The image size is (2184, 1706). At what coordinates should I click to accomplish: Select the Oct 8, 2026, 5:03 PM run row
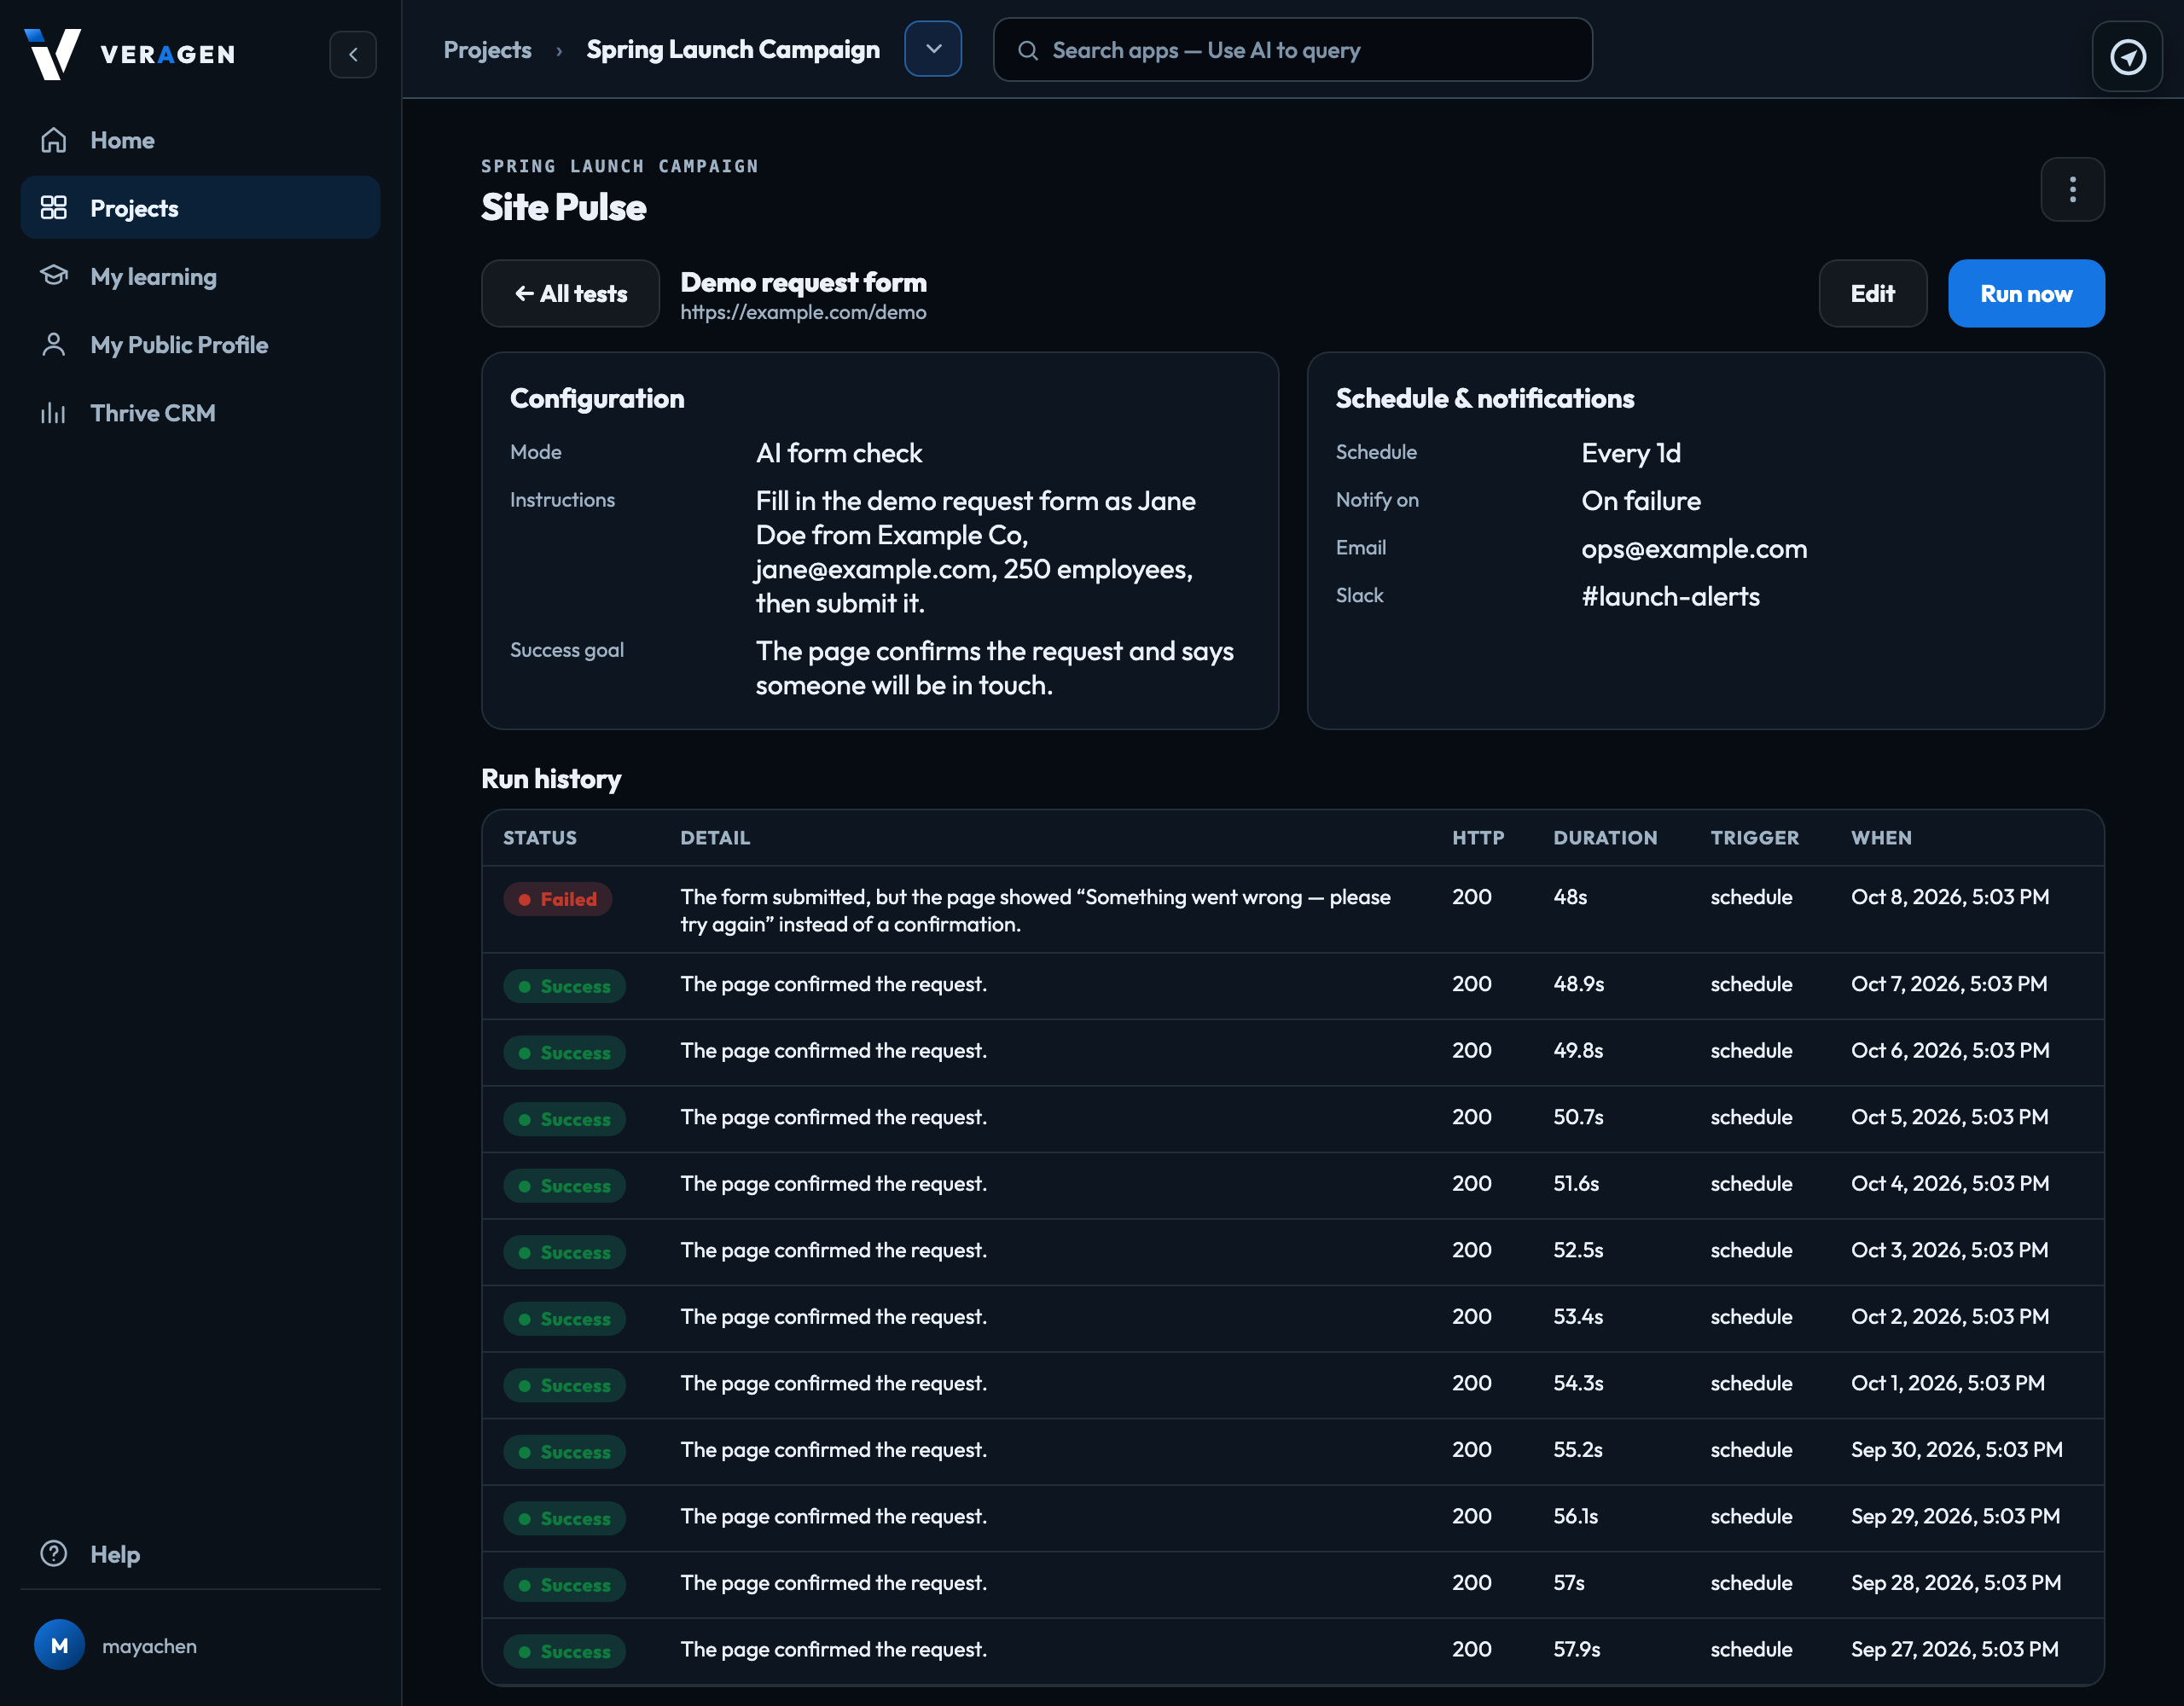pos(1292,909)
